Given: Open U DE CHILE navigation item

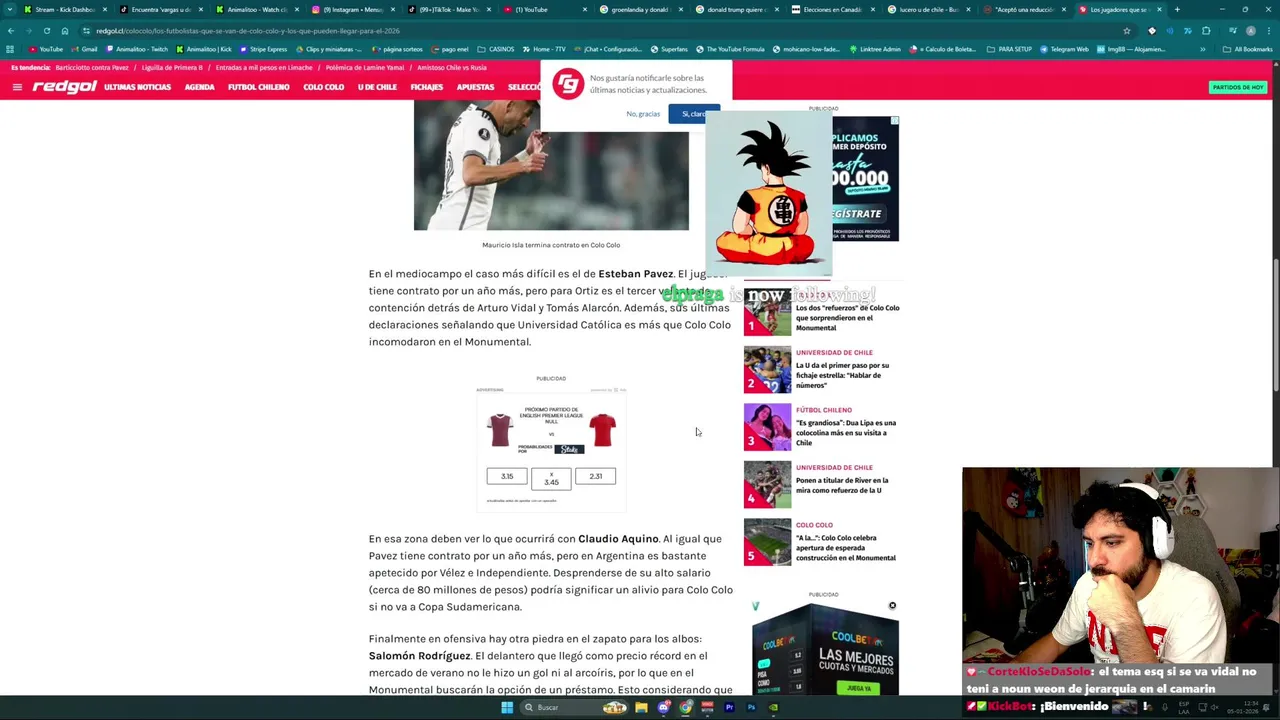Looking at the screenshot, I should [377, 87].
